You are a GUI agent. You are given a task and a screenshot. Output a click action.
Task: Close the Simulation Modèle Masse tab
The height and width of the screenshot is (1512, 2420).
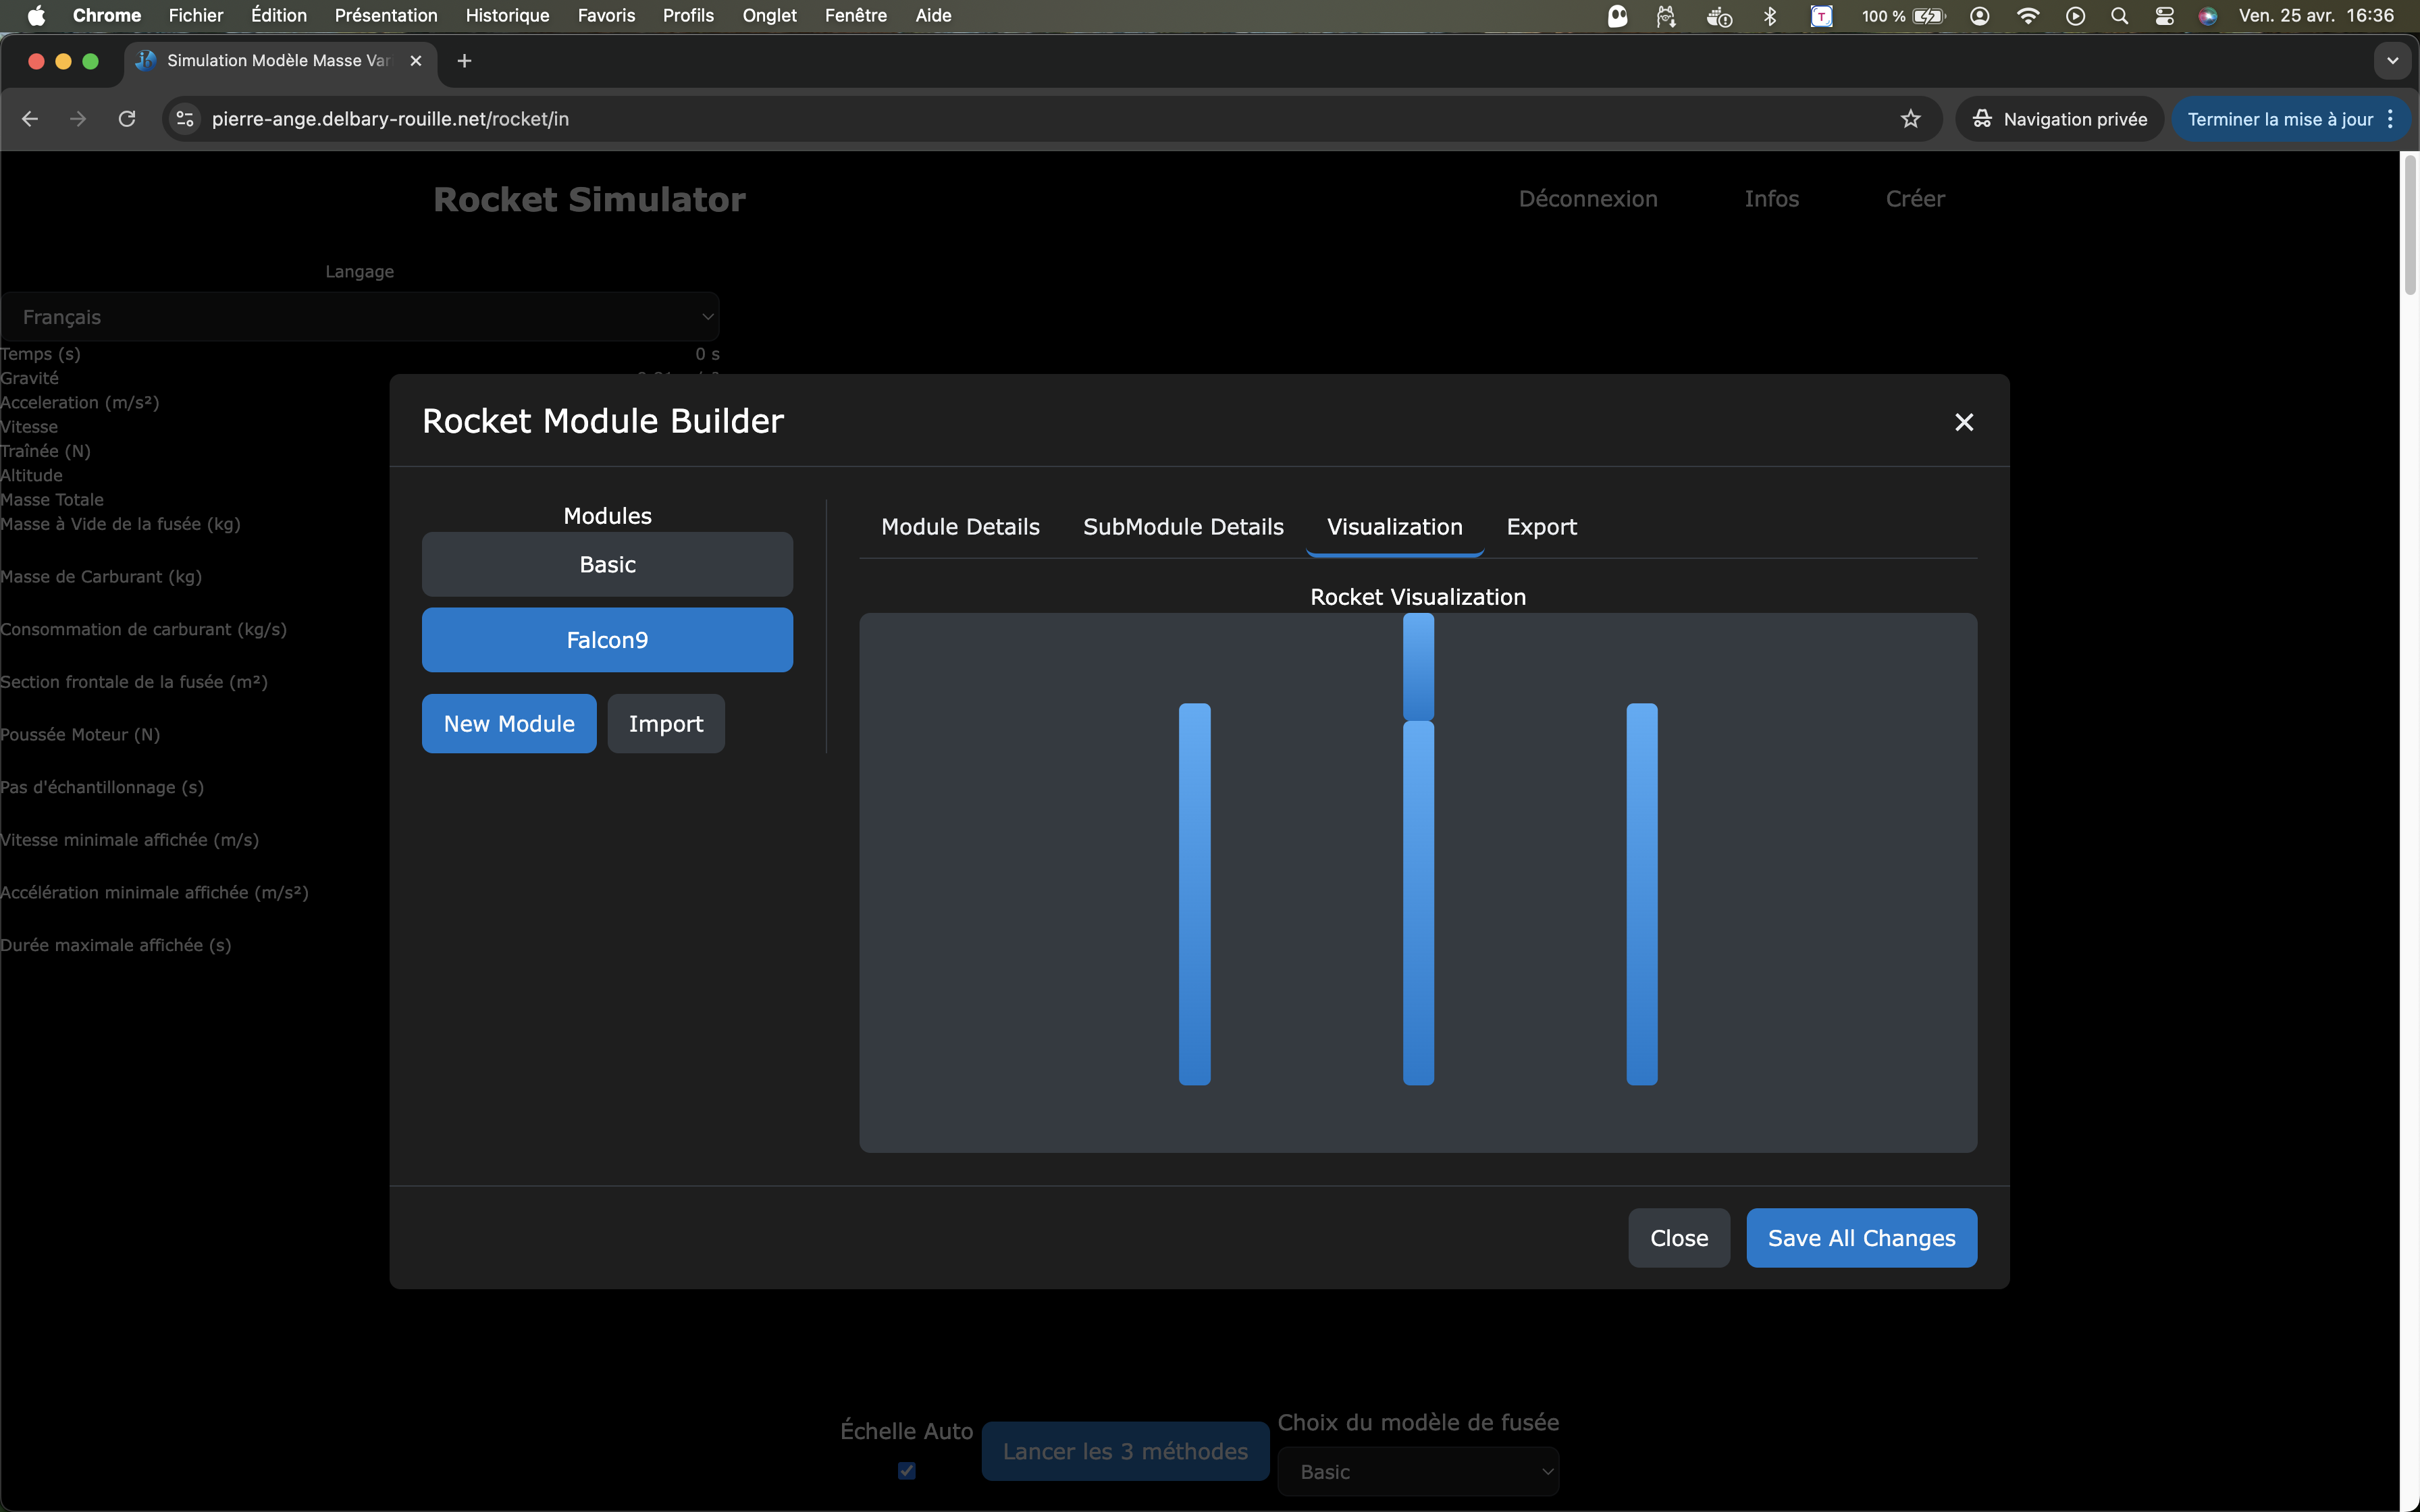click(x=416, y=61)
